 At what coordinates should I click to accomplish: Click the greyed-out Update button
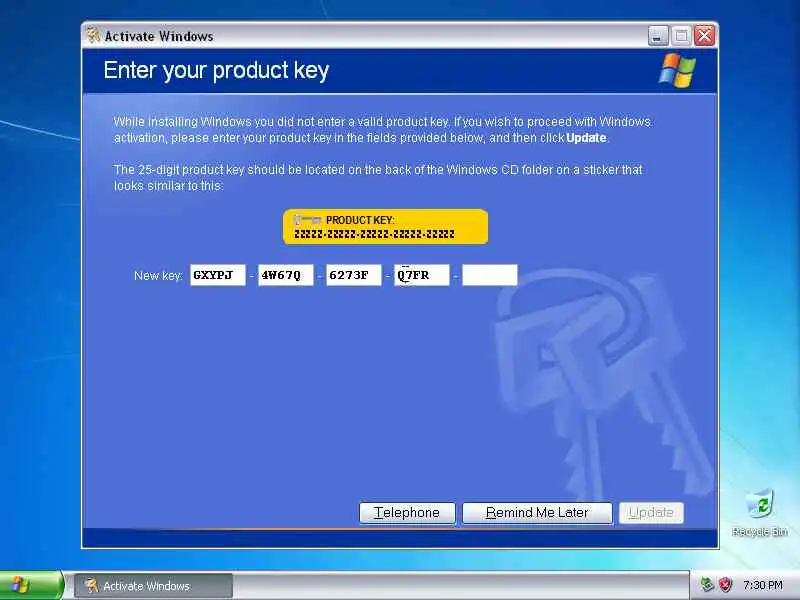651,513
